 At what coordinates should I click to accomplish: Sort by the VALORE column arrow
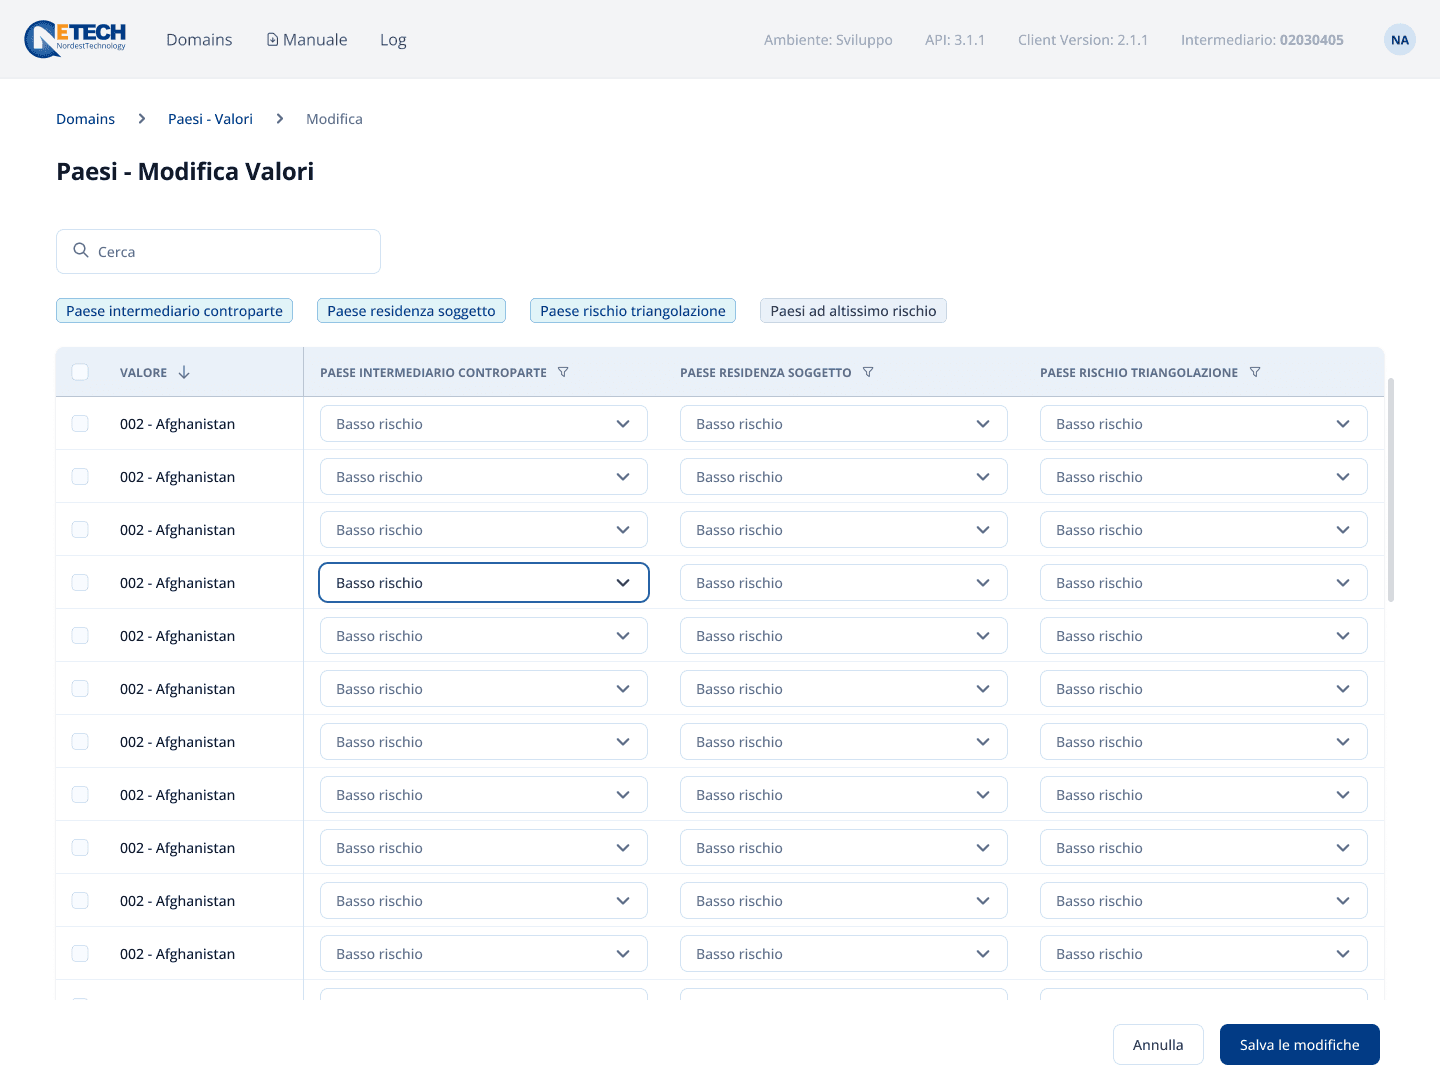coord(184,372)
